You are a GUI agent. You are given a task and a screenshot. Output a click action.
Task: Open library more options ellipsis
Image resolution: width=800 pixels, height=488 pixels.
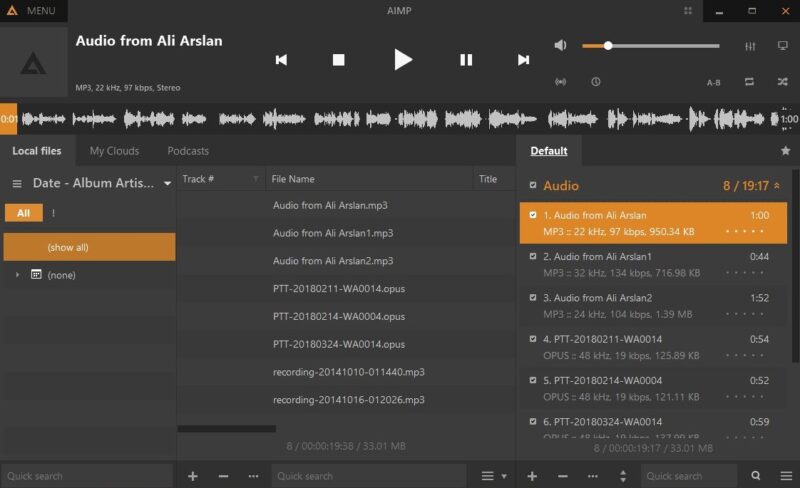click(x=253, y=476)
